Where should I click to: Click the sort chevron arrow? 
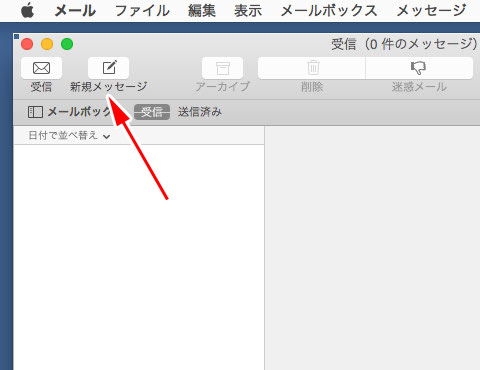(107, 136)
